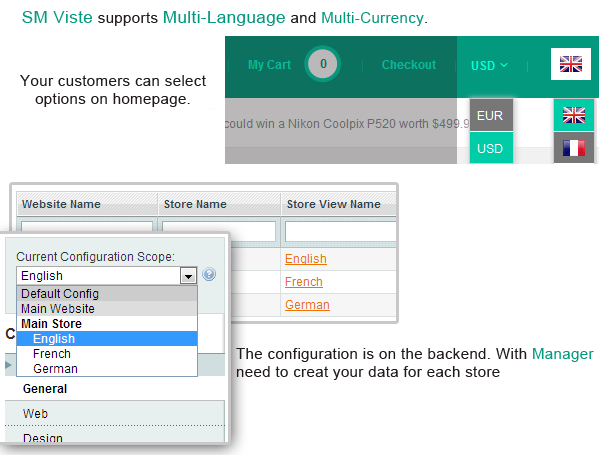Image resolution: width=599 pixels, height=455 pixels.
Task: Choose Main Website scope option
Action: [107, 308]
